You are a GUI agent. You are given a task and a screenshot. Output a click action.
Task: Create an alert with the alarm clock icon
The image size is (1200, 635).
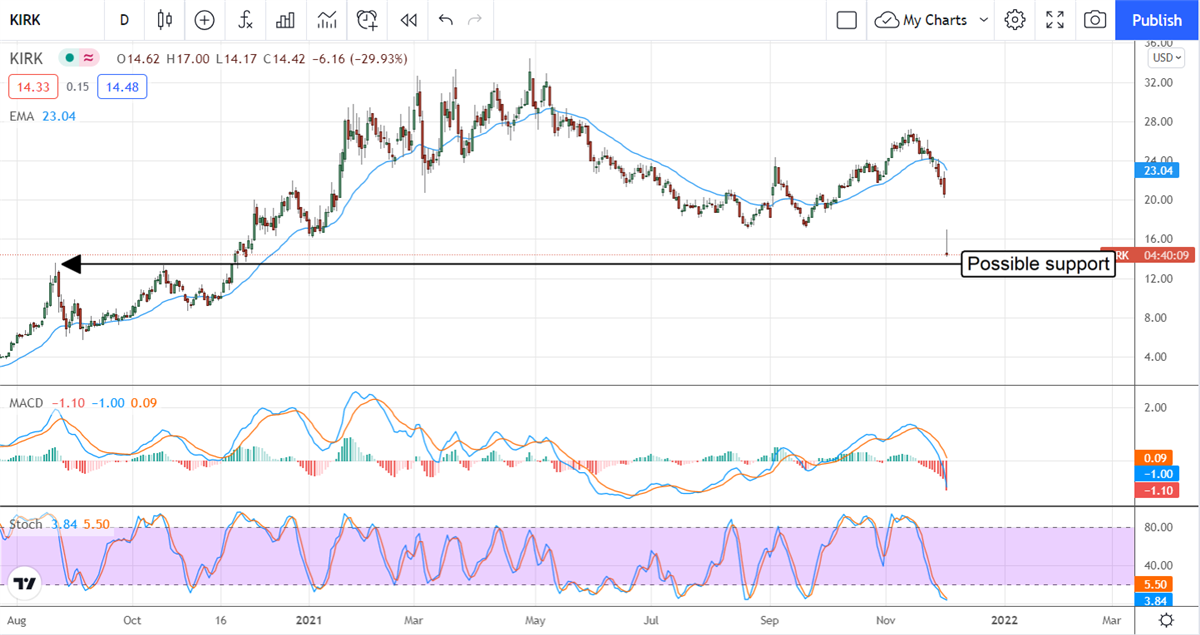368,19
